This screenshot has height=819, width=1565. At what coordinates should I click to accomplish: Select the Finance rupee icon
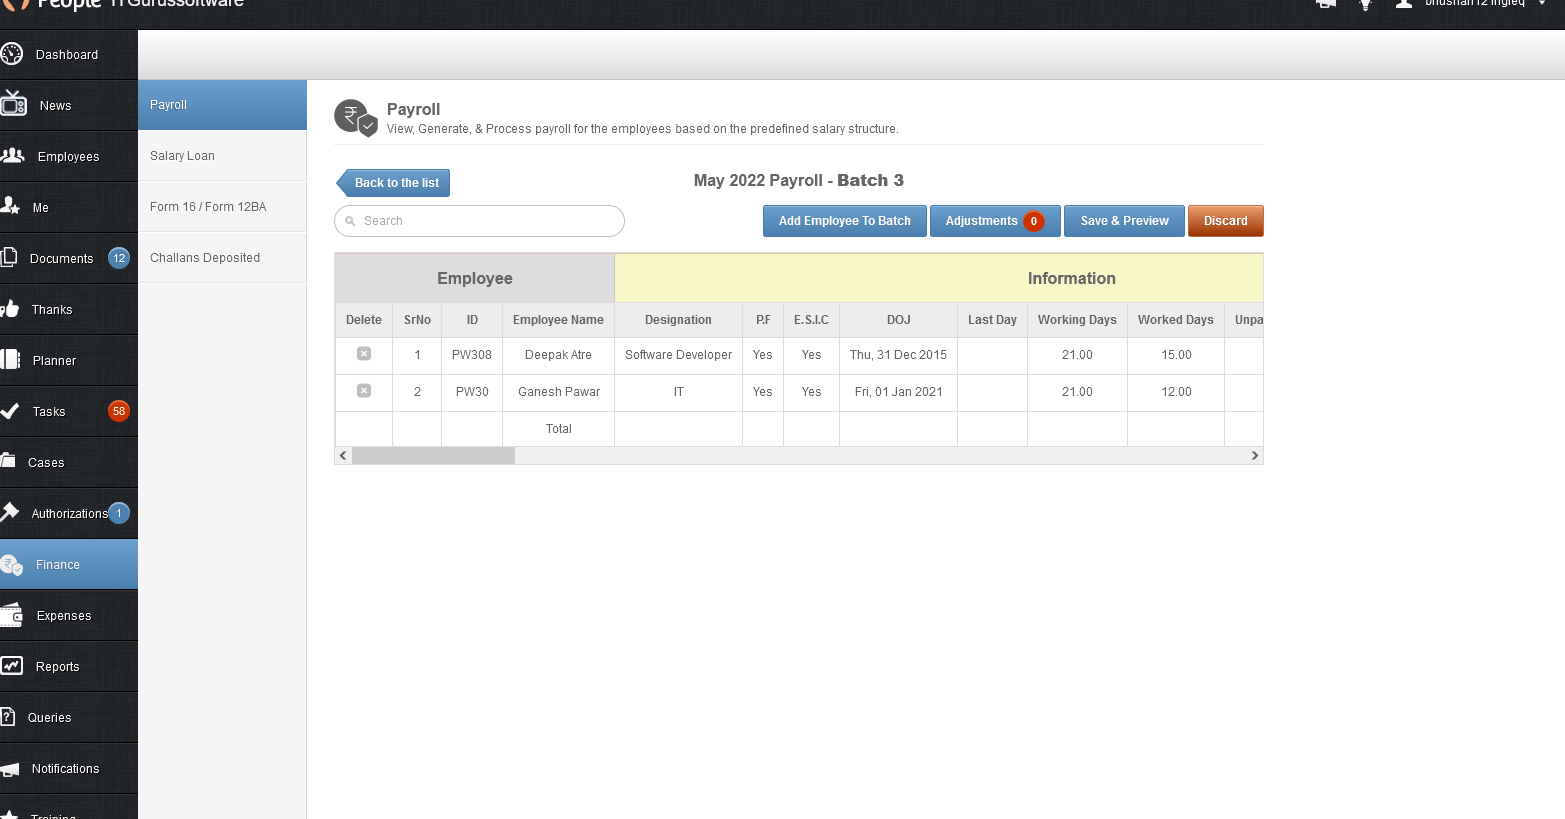pos(12,565)
